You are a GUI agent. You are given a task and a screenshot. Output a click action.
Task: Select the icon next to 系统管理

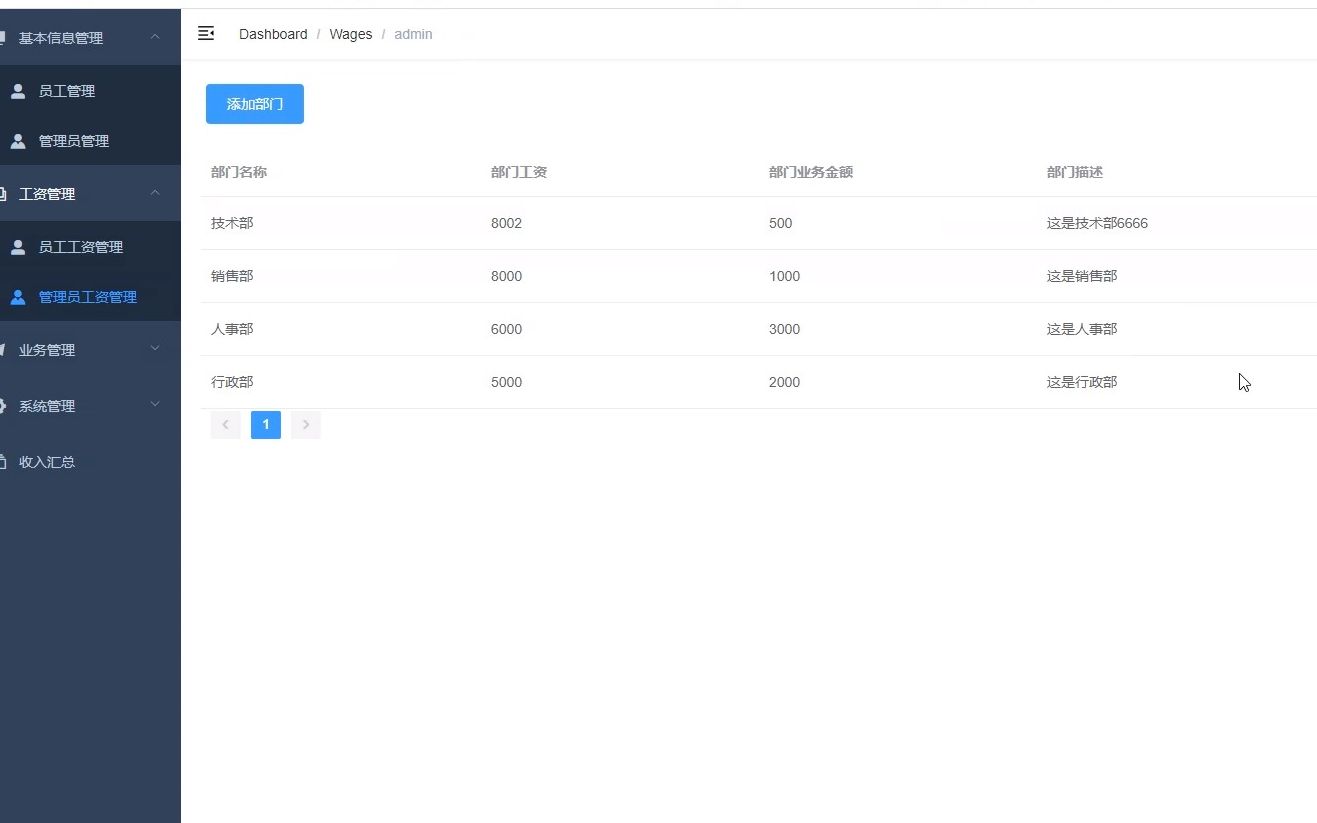pyautogui.click(x=4, y=405)
